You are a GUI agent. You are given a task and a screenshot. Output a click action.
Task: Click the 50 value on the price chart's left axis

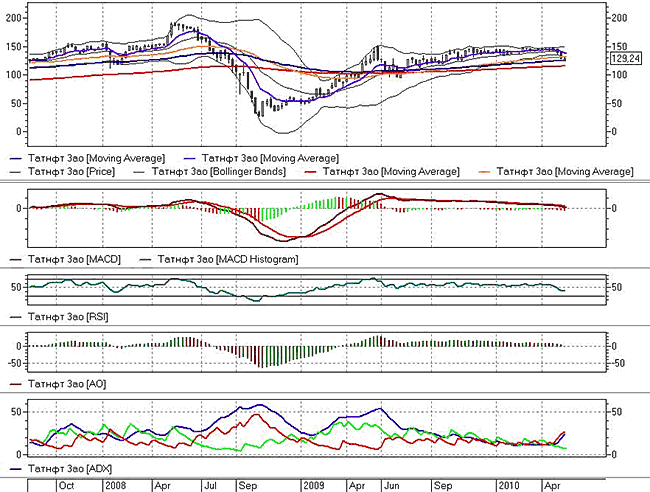[16, 104]
